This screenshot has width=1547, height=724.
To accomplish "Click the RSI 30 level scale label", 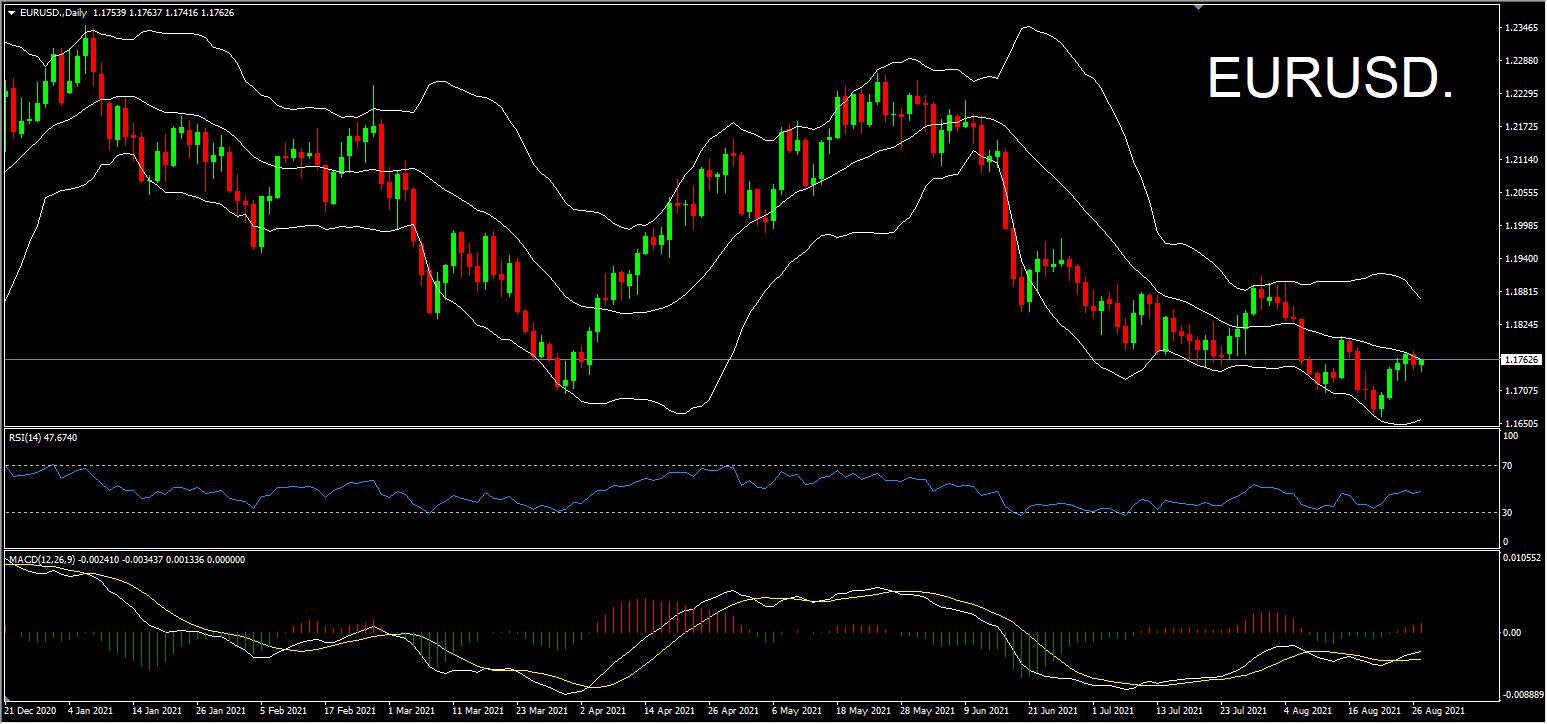I will click(x=1506, y=513).
